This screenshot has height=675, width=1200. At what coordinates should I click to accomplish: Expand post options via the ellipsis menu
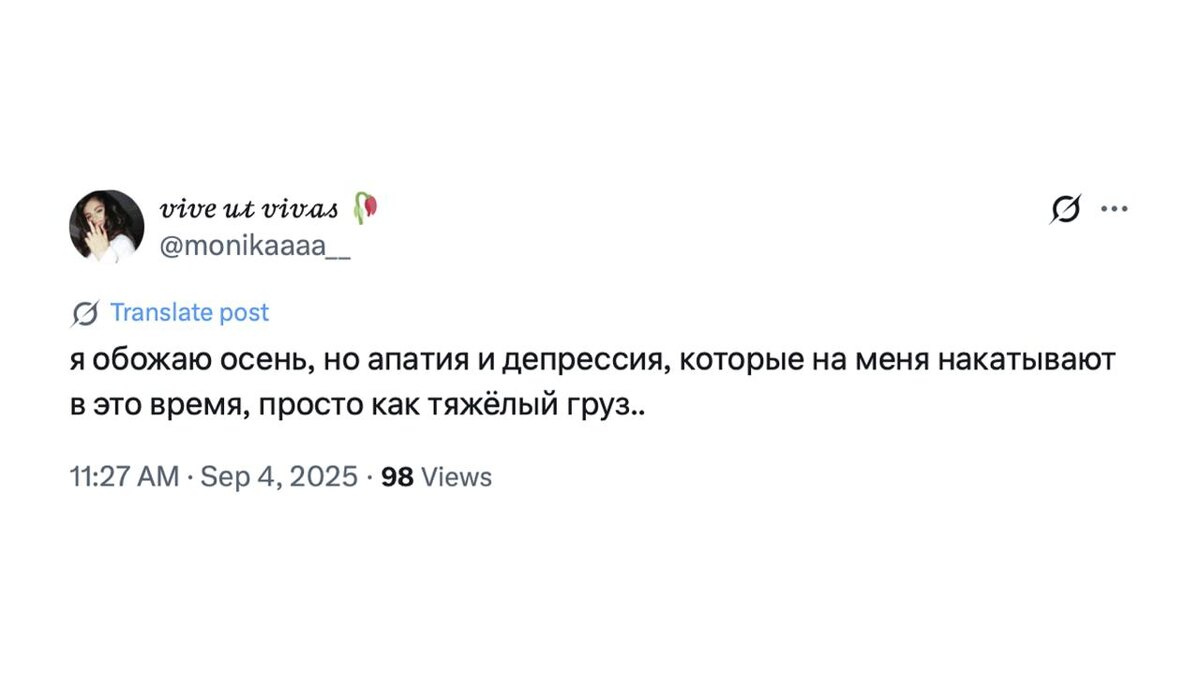coord(1115,208)
